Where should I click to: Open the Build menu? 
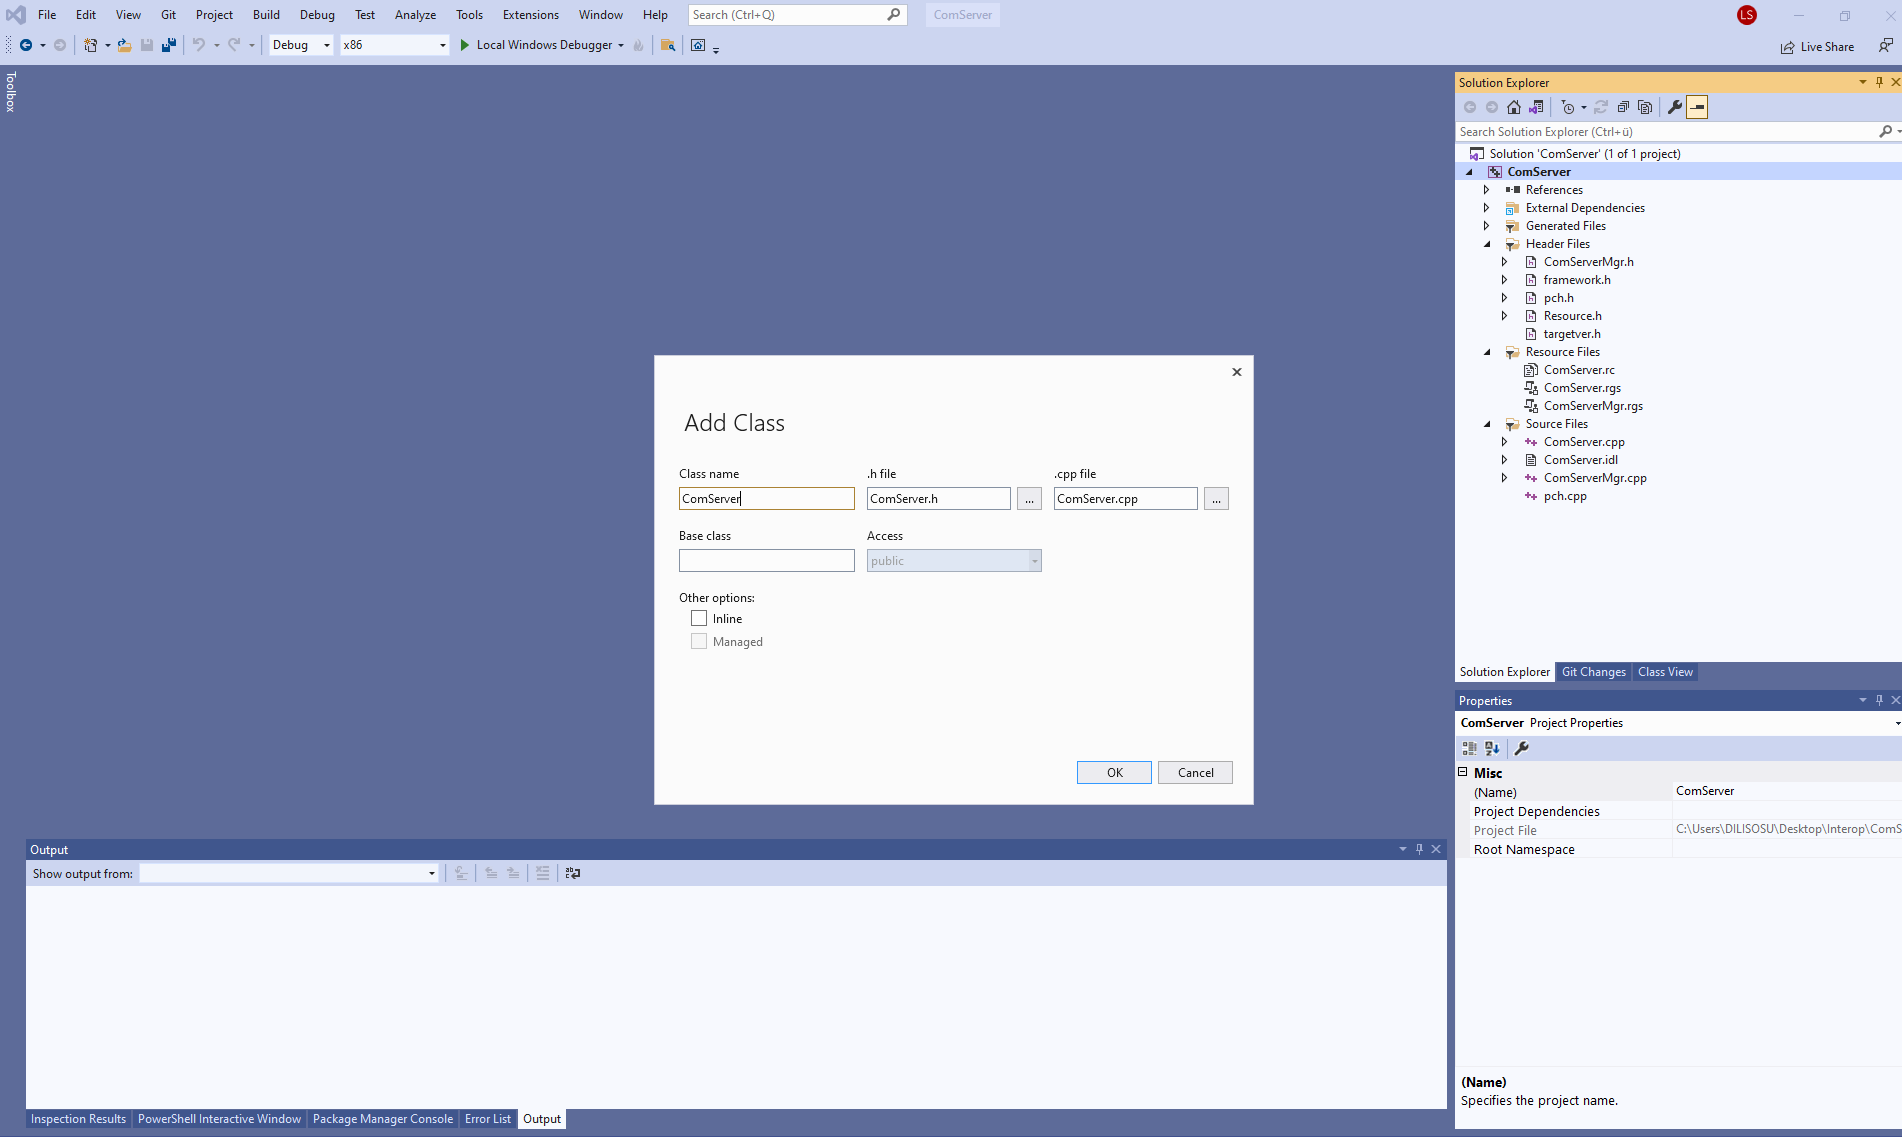[266, 15]
